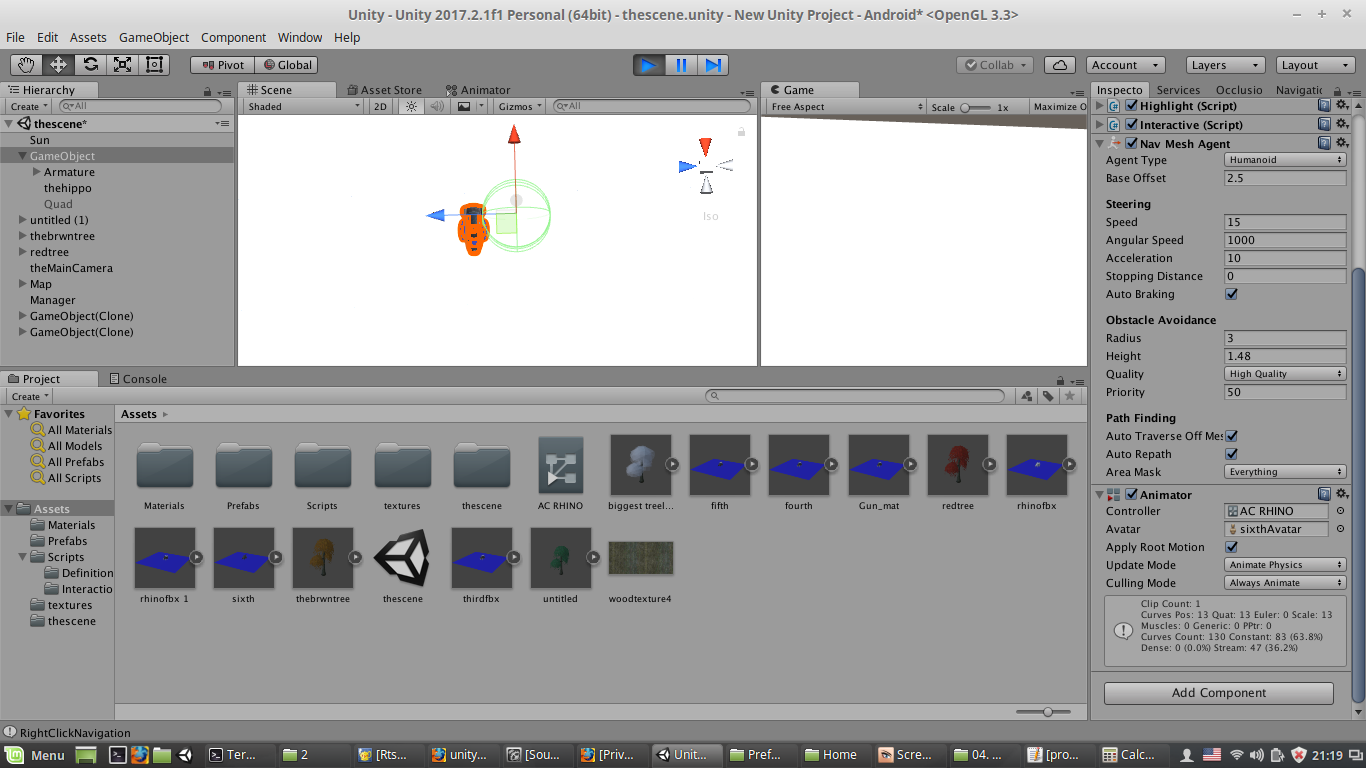The image size is (1366, 768).
Task: Switch to the Console tab
Action: click(x=136, y=379)
